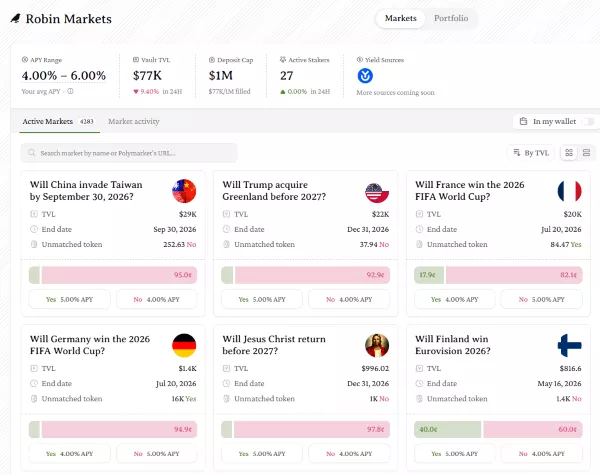Click the Robin Markets bird logo
The height and width of the screenshot is (475, 600).
point(15,18)
